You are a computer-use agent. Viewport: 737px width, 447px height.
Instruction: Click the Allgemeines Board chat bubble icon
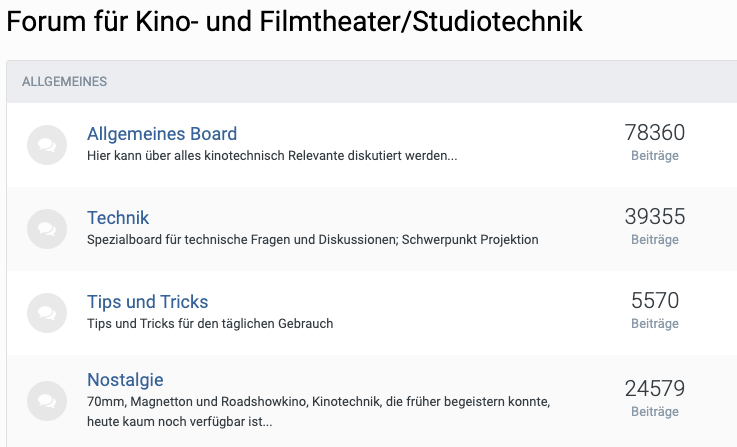click(x=47, y=145)
